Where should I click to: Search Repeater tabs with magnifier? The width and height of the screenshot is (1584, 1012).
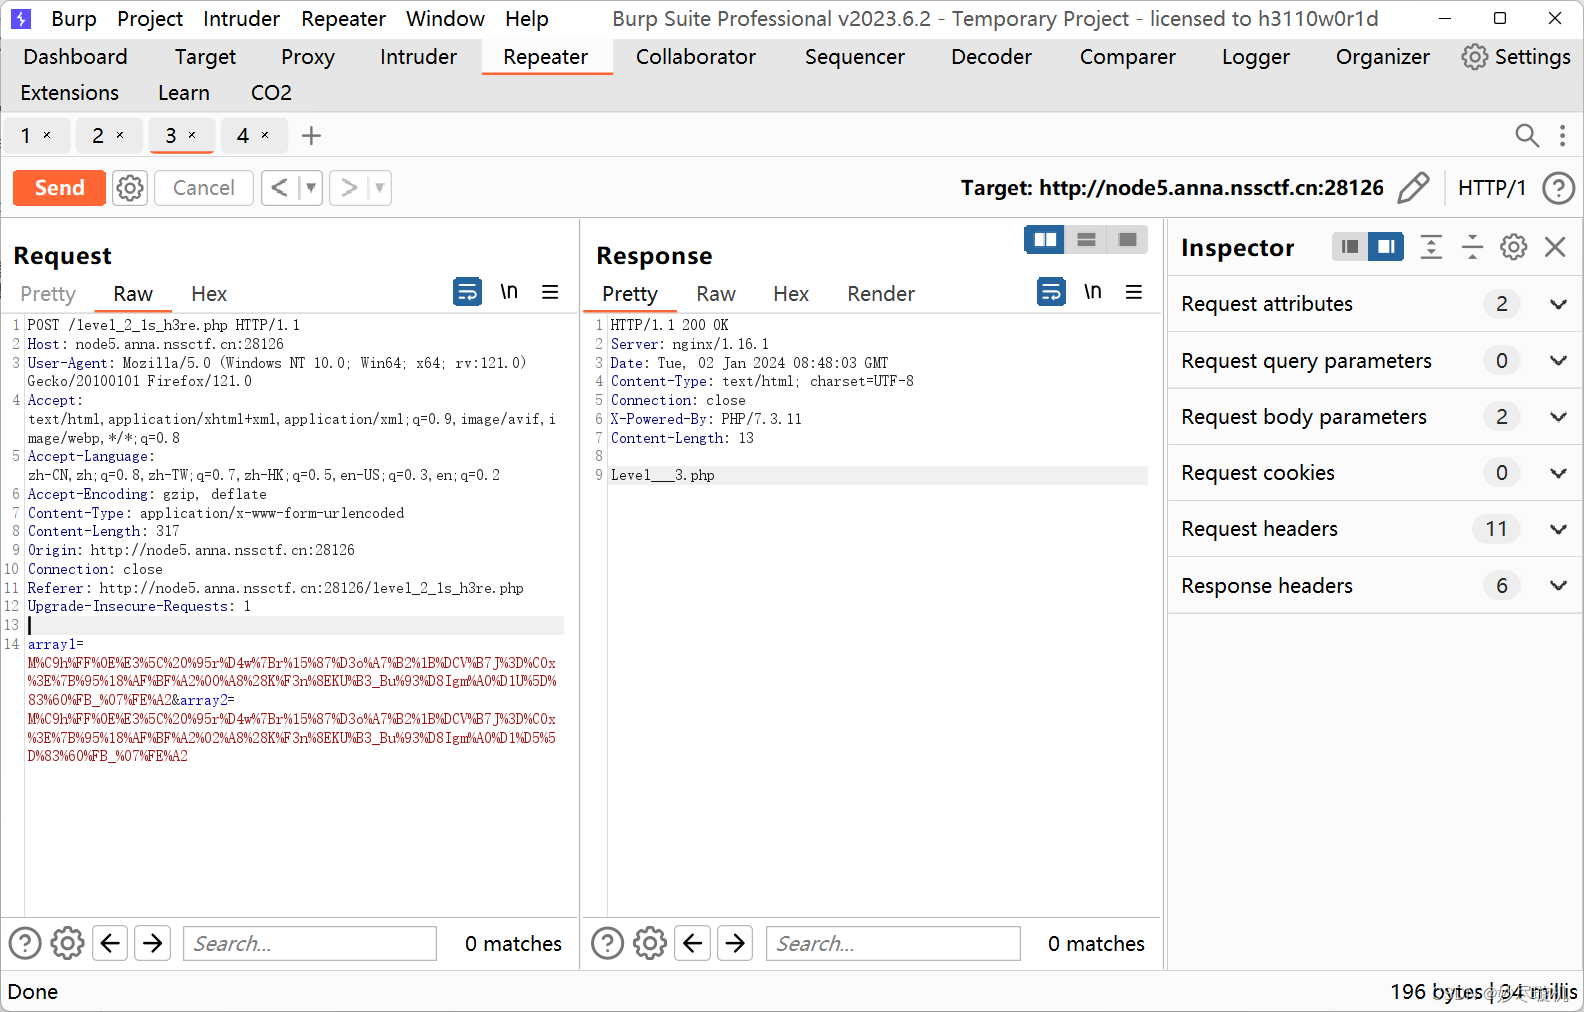[x=1527, y=135]
